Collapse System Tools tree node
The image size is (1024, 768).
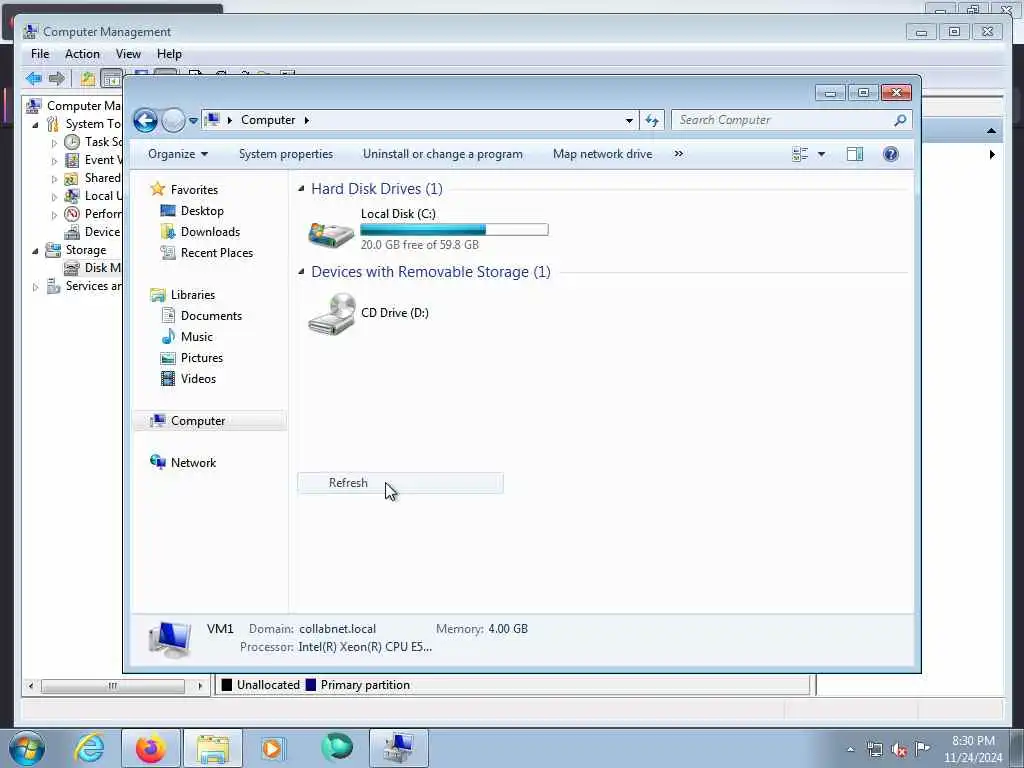tap(35, 125)
